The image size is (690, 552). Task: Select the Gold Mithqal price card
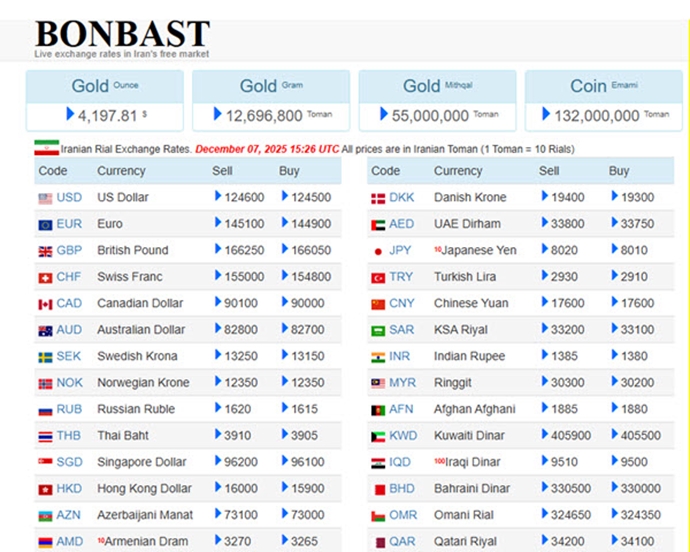(x=437, y=100)
